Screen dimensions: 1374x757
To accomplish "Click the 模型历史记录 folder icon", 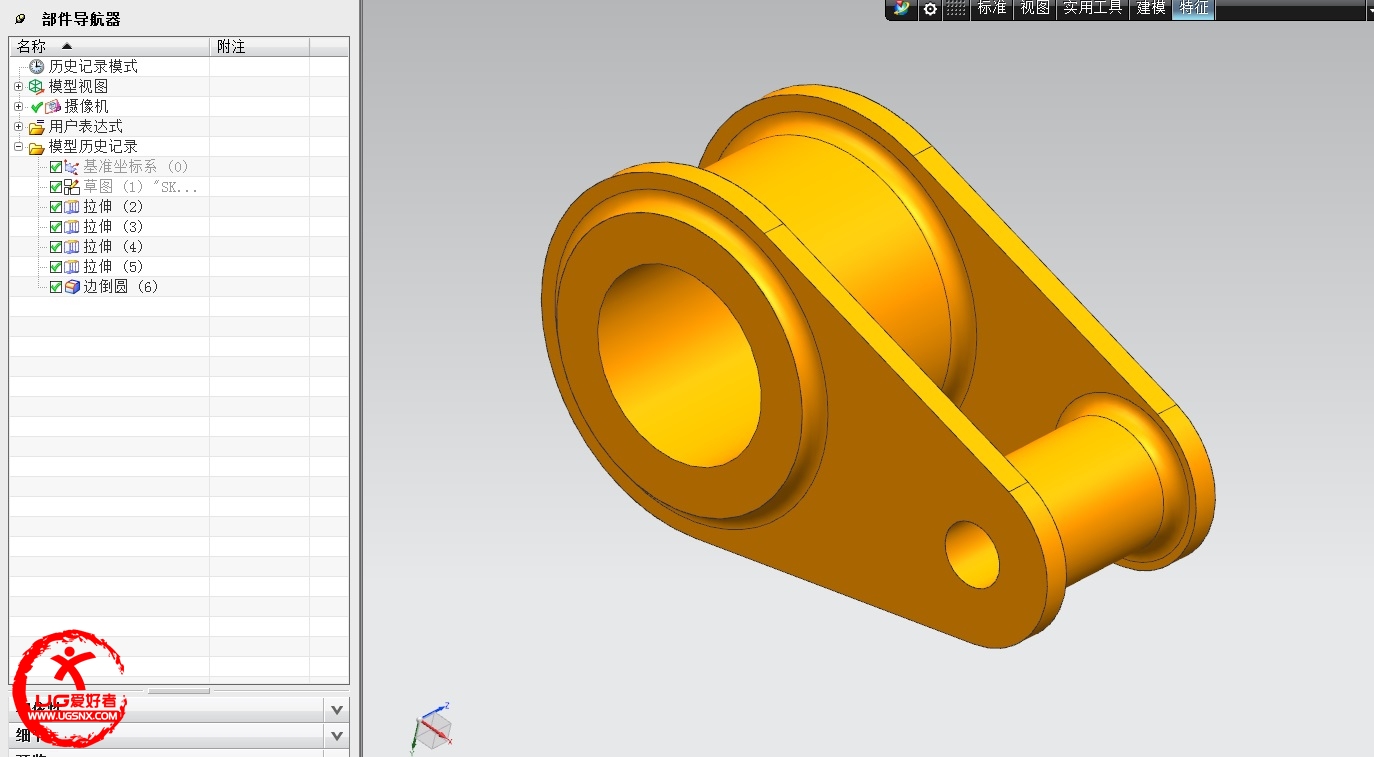I will point(37,147).
